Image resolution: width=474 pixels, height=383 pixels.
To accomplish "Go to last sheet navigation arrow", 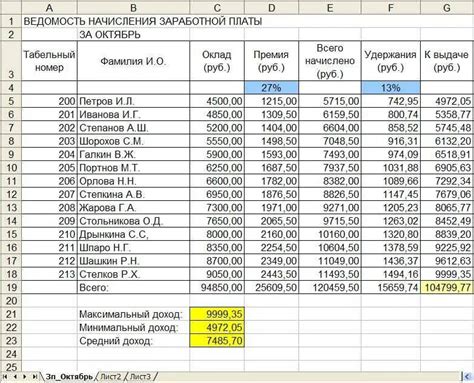I will (34, 376).
